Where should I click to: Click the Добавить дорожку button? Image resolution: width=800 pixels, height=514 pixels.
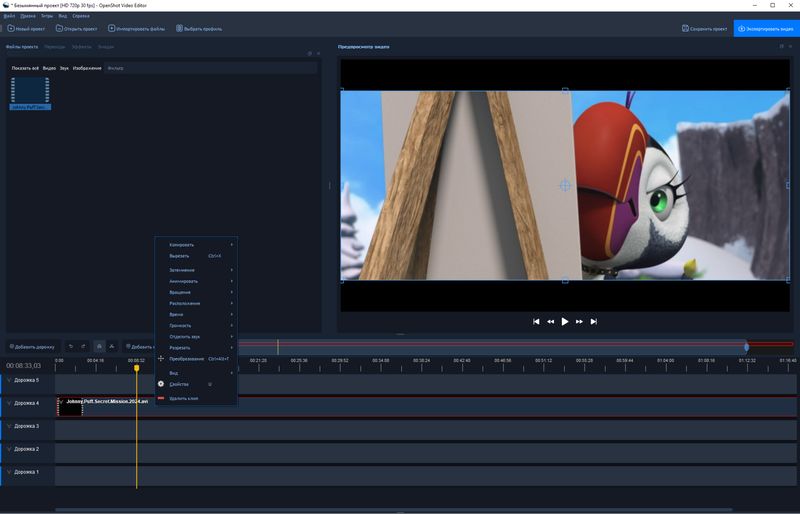(32, 347)
